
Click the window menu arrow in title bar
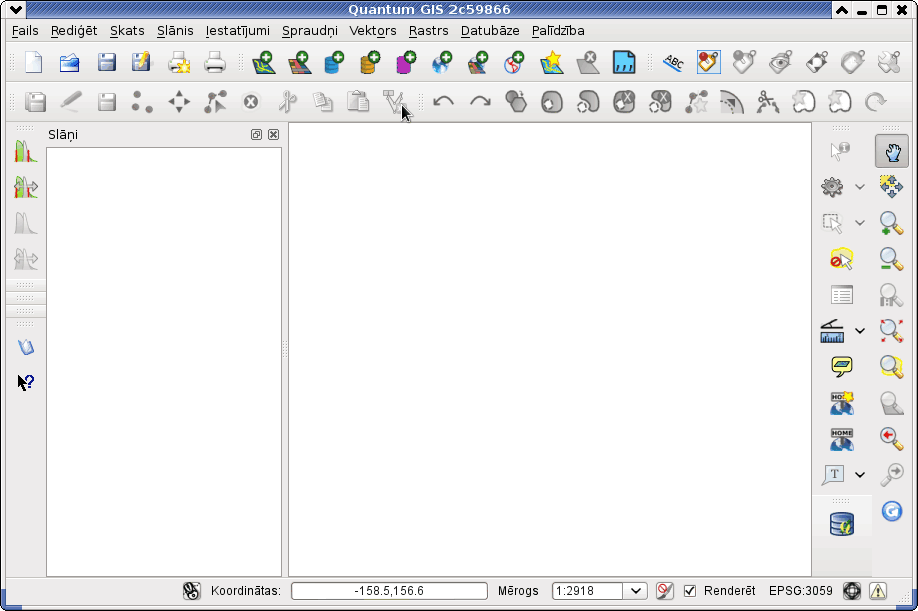coord(16,9)
